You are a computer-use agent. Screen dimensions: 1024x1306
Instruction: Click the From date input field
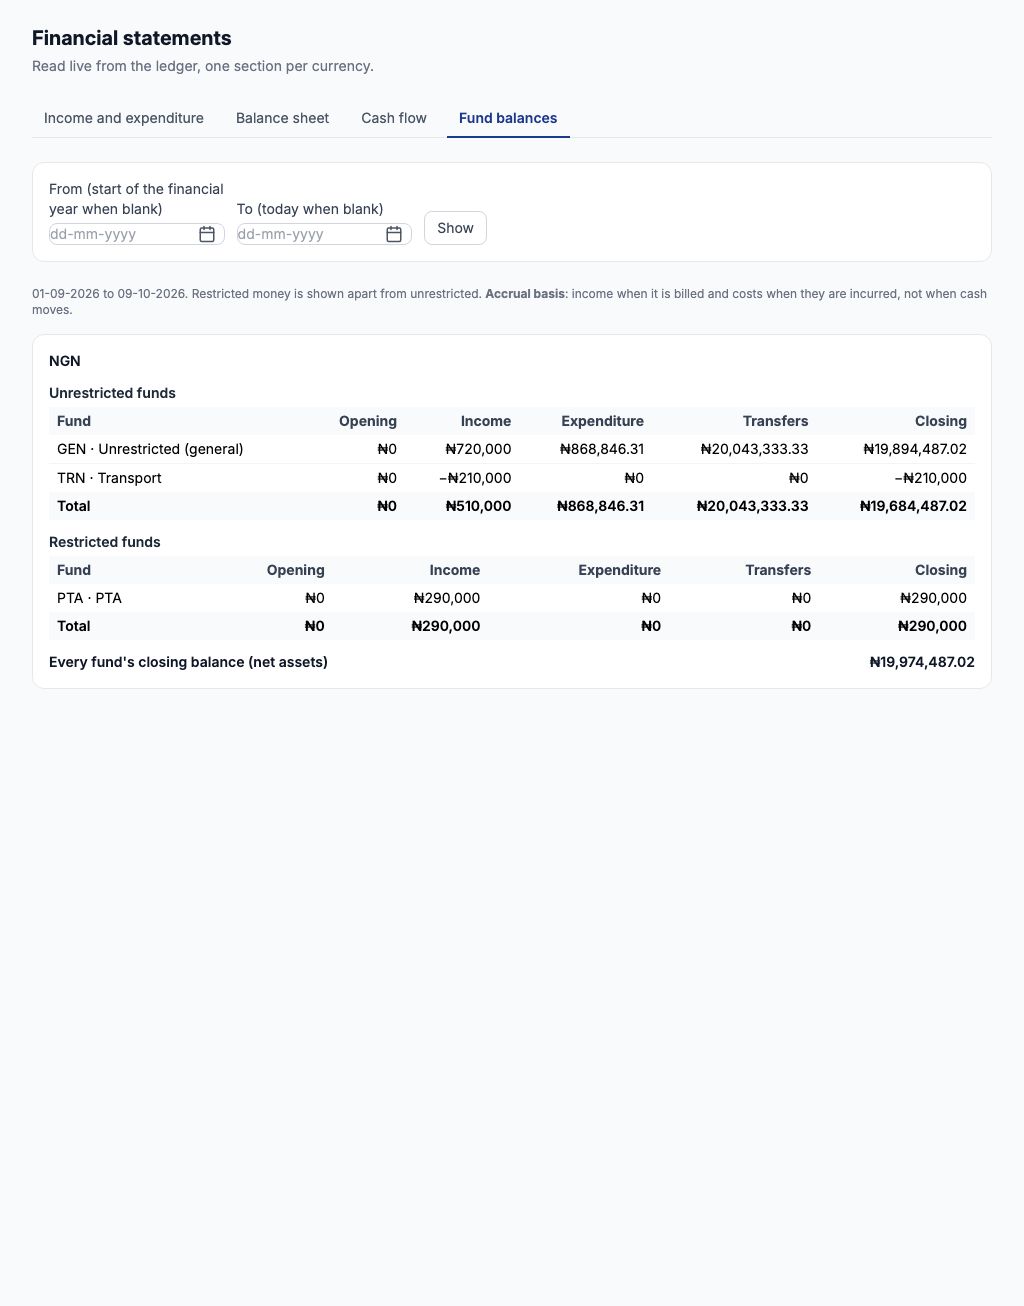[x=136, y=234]
